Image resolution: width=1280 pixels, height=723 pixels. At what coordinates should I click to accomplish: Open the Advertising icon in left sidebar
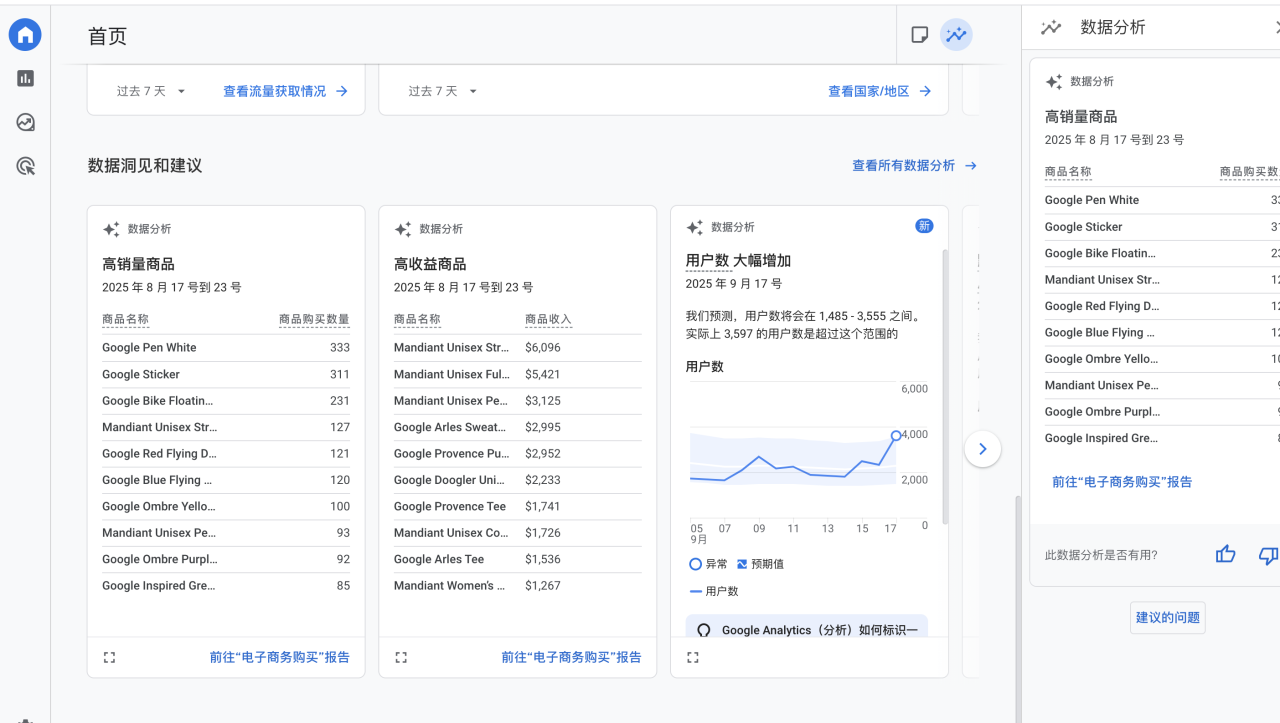click(x=25, y=167)
